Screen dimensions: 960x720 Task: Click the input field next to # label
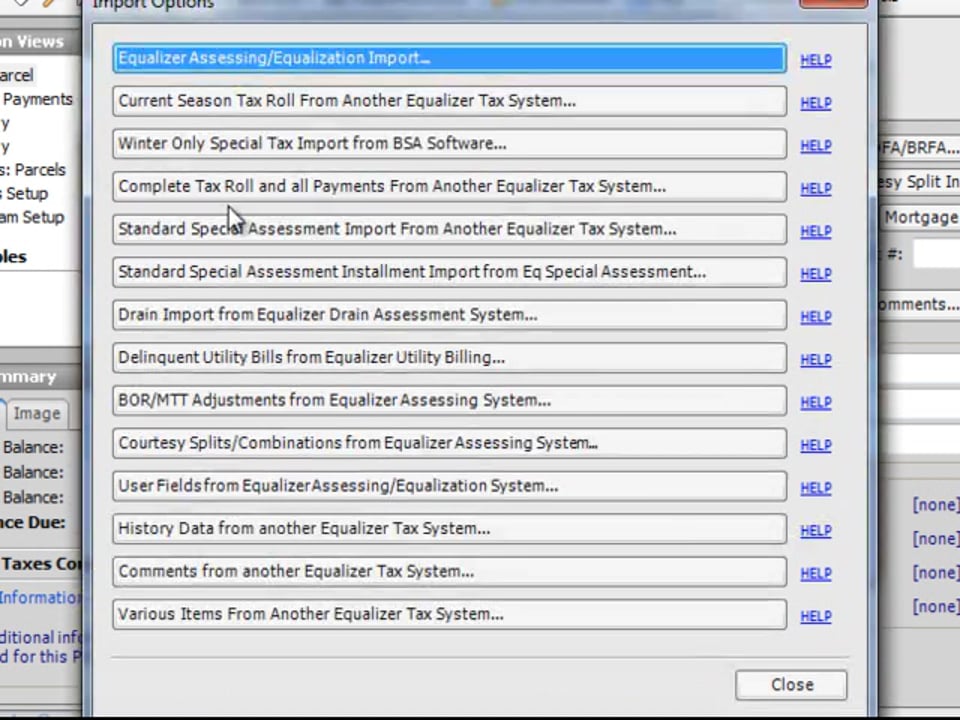click(937, 253)
